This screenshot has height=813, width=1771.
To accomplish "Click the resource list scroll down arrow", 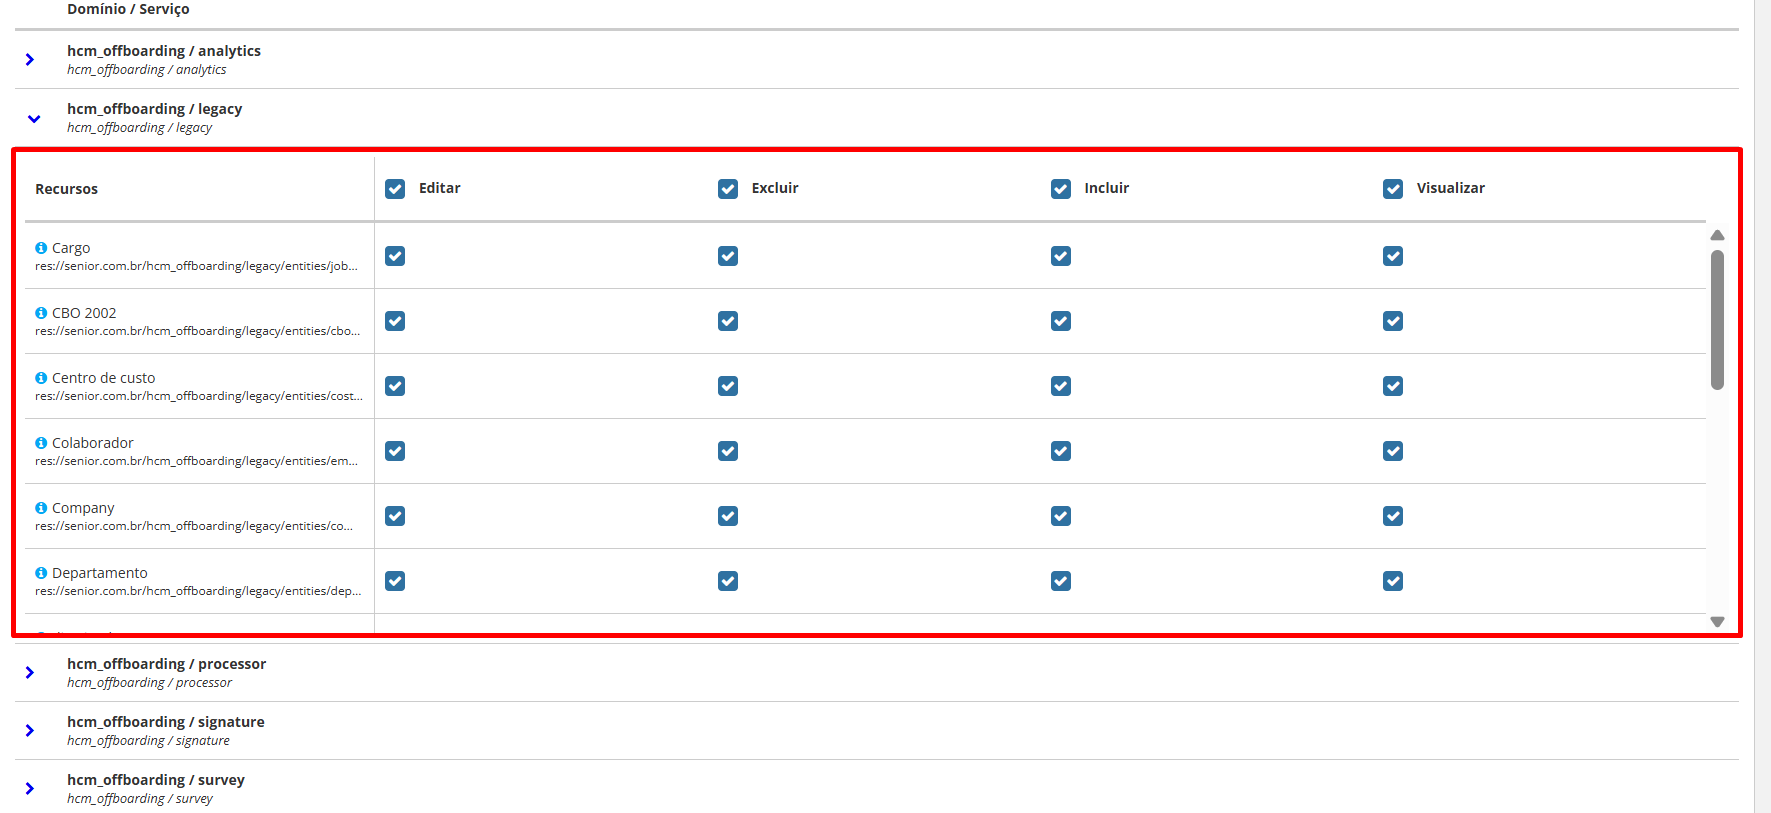I will (x=1717, y=622).
